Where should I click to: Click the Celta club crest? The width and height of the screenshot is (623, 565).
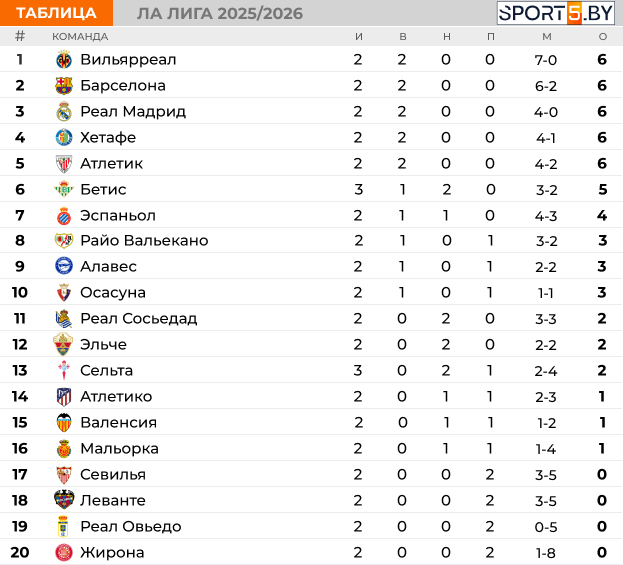[64, 370]
